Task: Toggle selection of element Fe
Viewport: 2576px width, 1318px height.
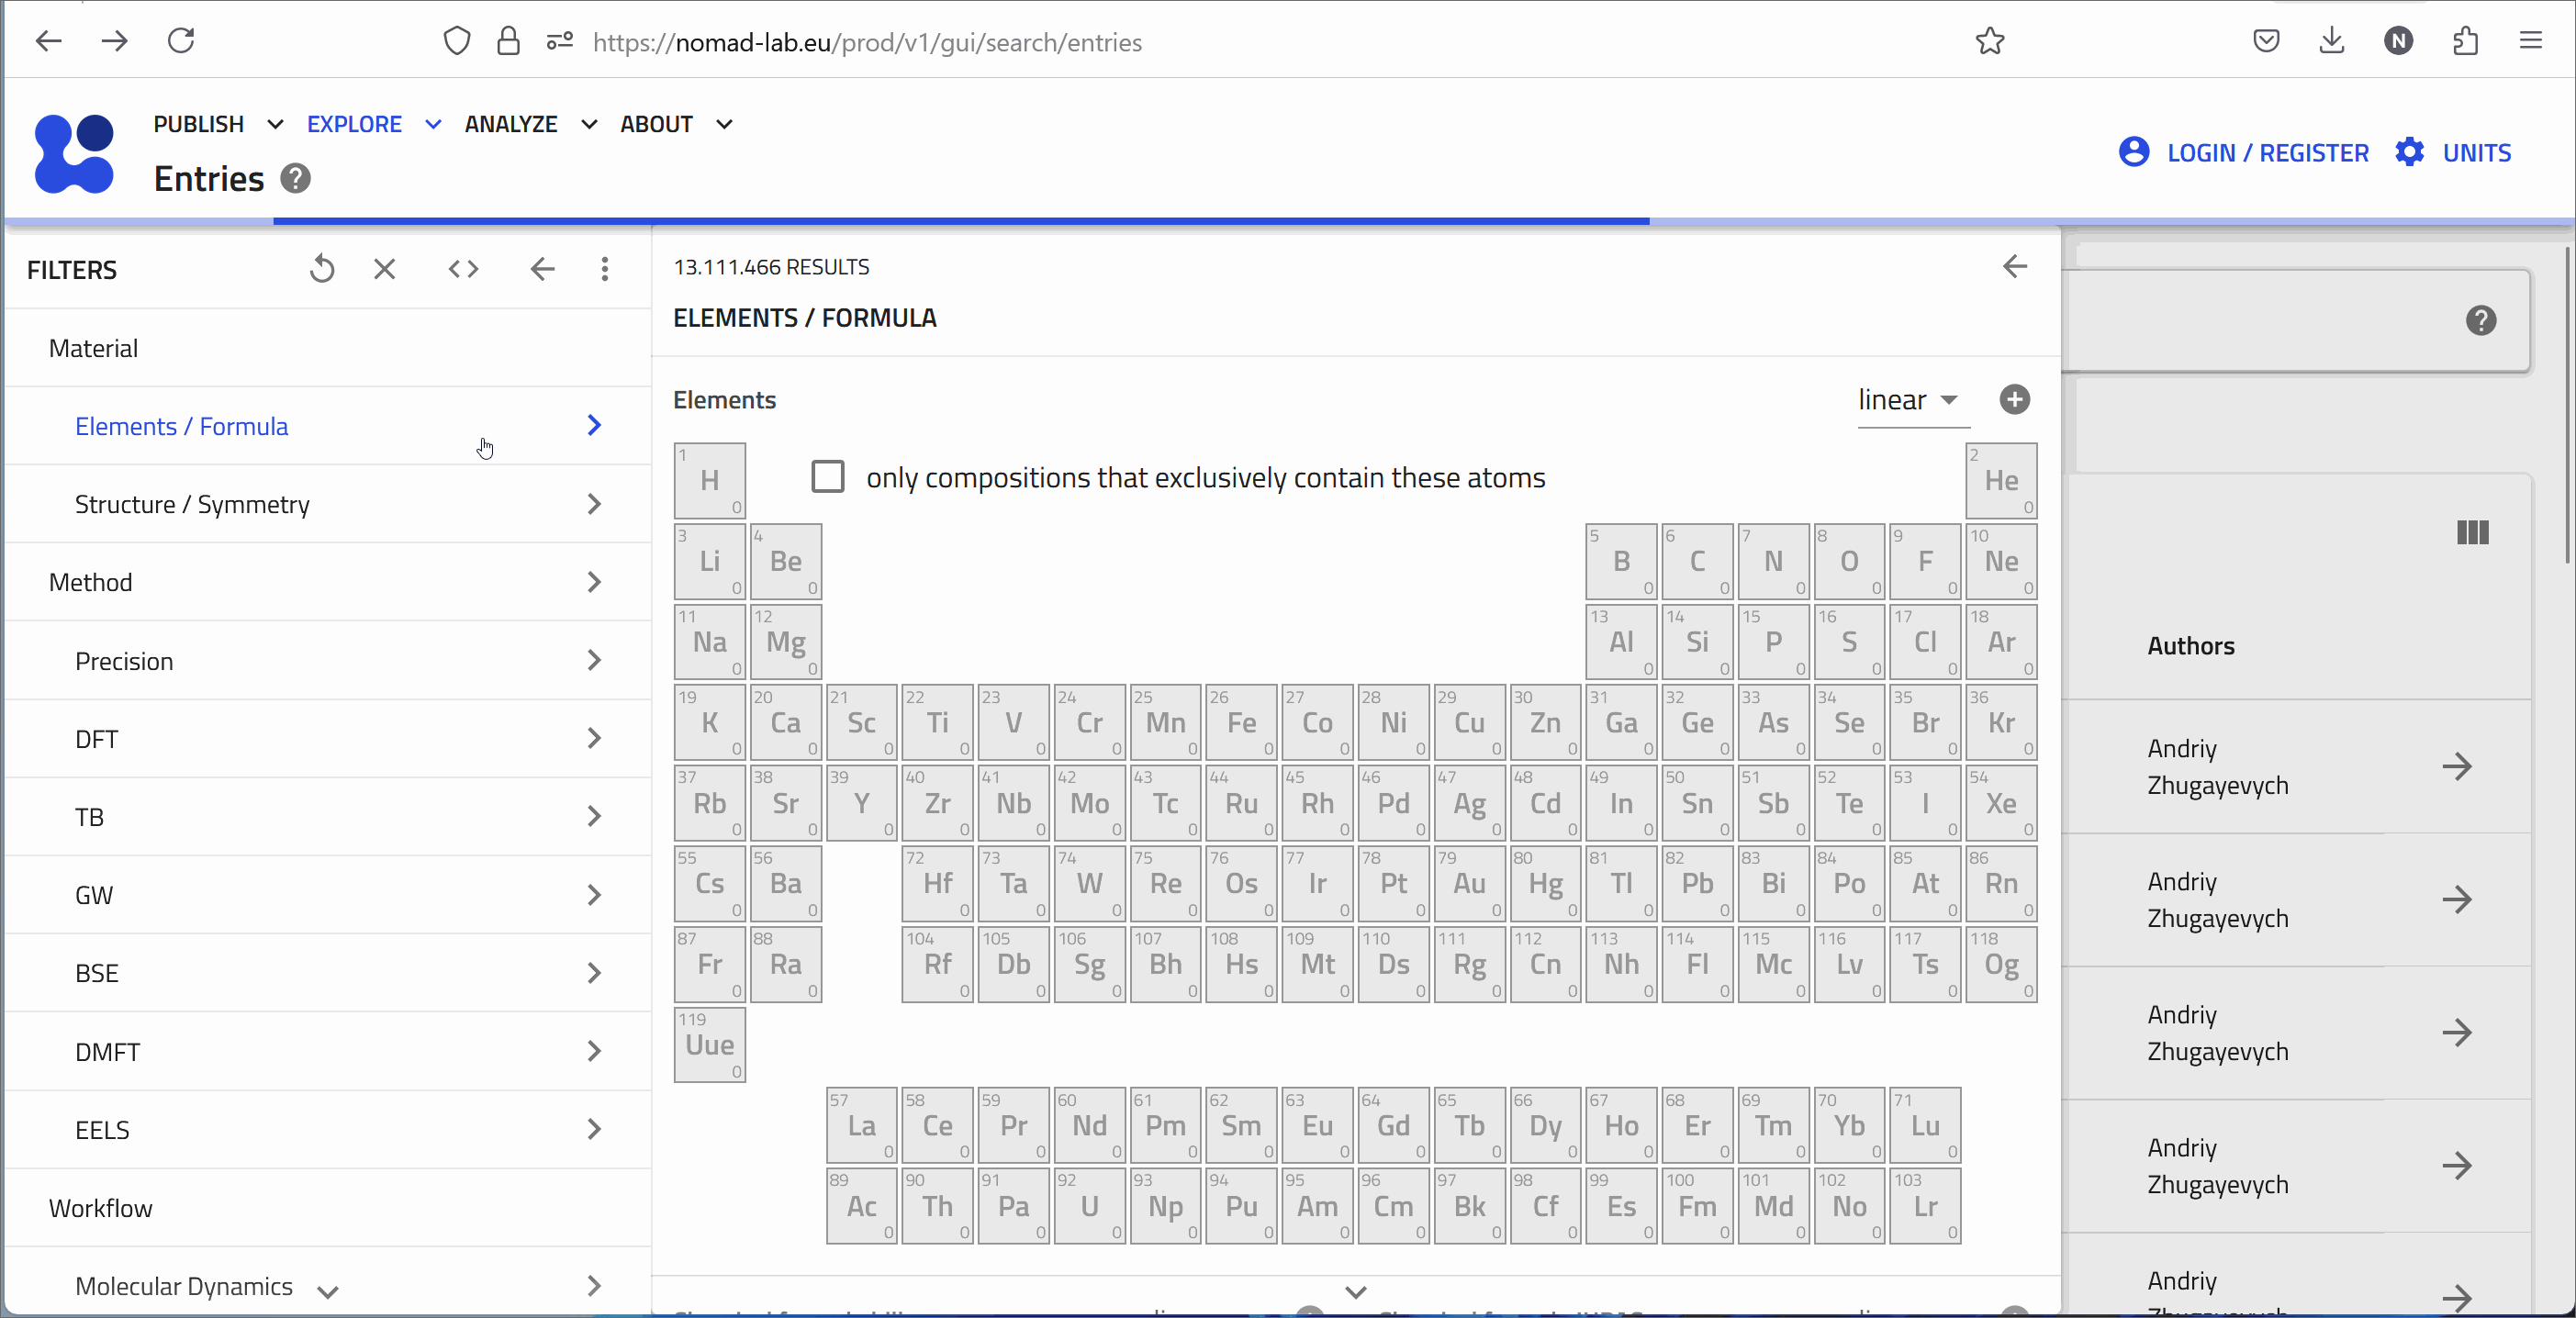Action: point(1240,722)
